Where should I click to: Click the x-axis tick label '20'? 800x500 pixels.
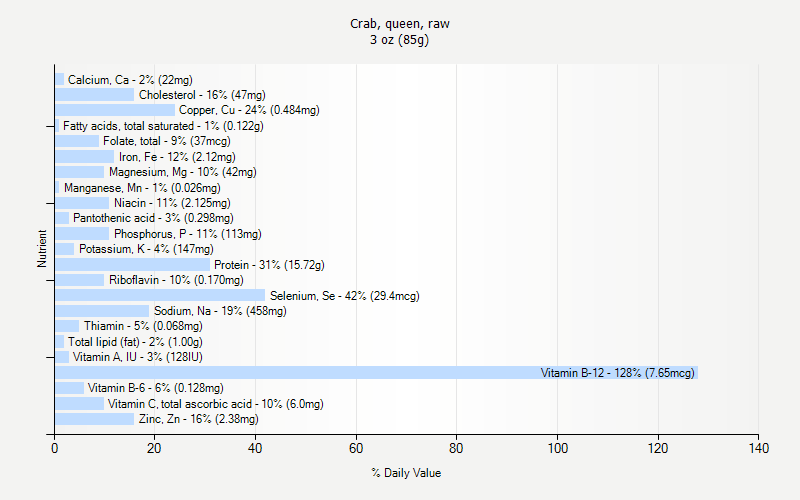pos(154,448)
